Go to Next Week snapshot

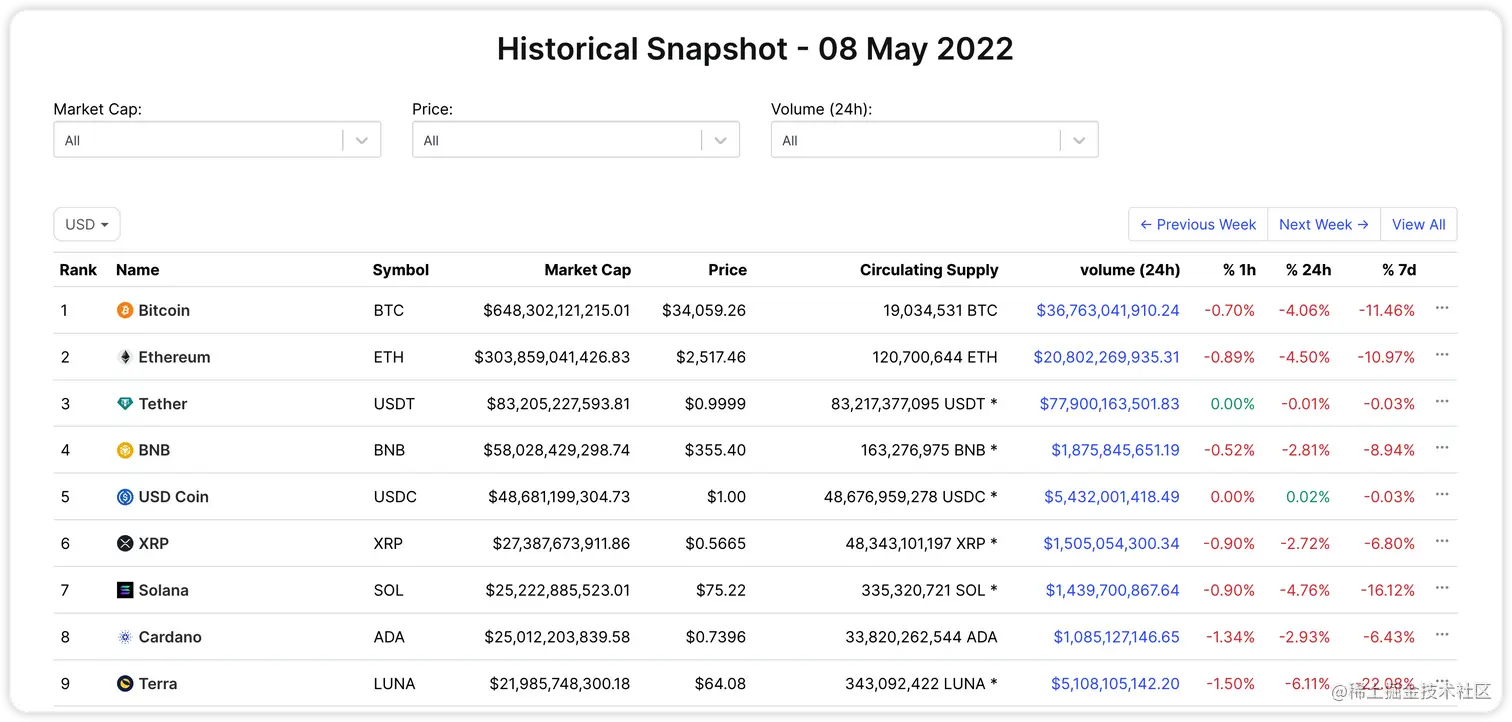pos(1324,225)
